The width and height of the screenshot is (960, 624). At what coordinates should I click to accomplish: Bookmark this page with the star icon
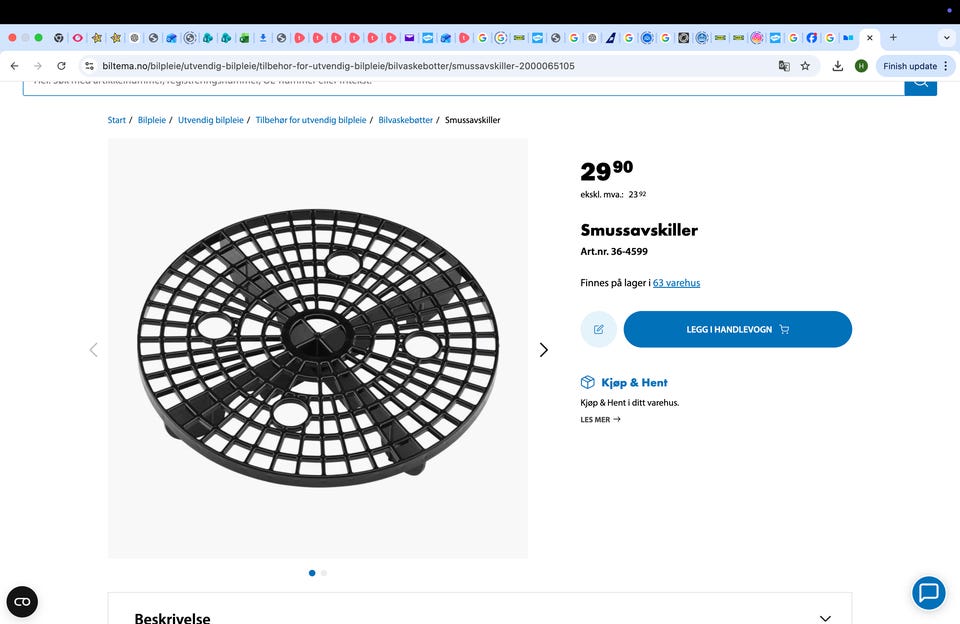(805, 66)
